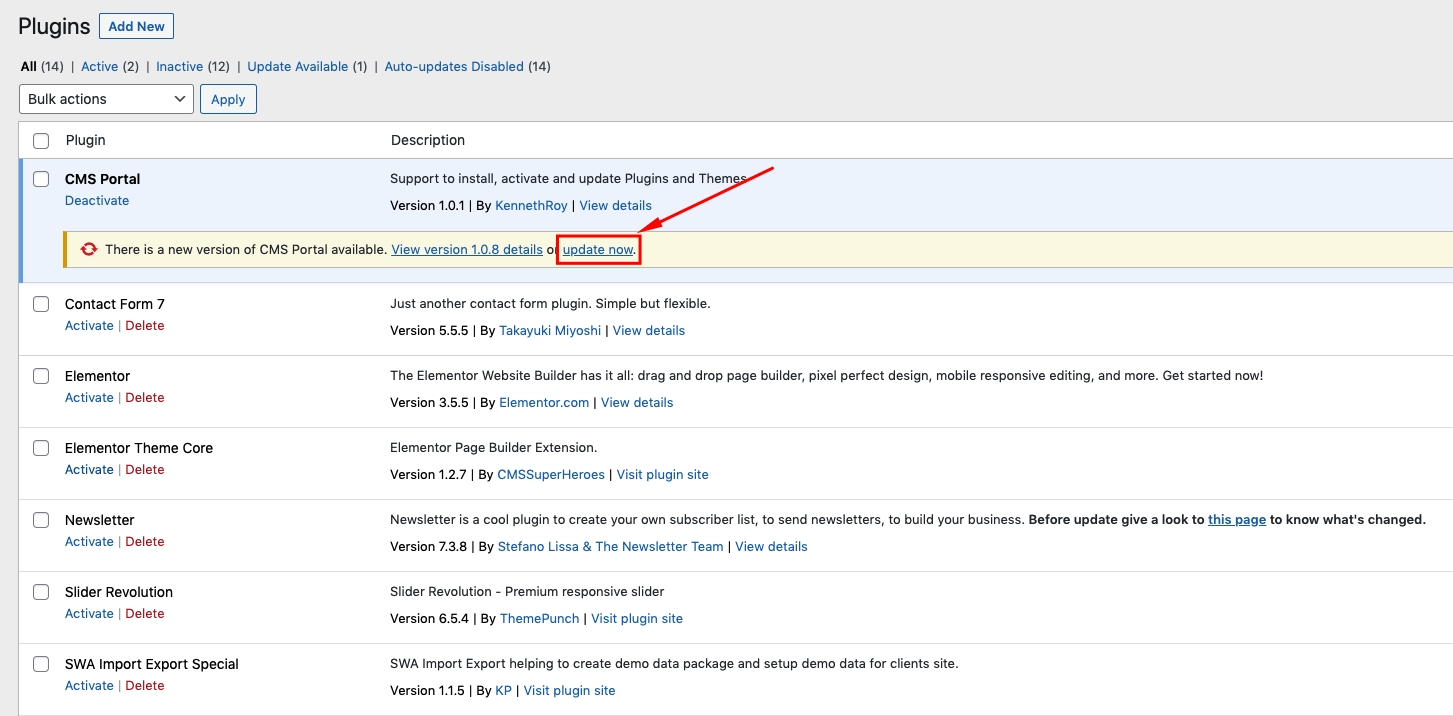Visit plugin site for Slider Revolution
Viewport: 1453px width, 716px height.
tap(637, 619)
